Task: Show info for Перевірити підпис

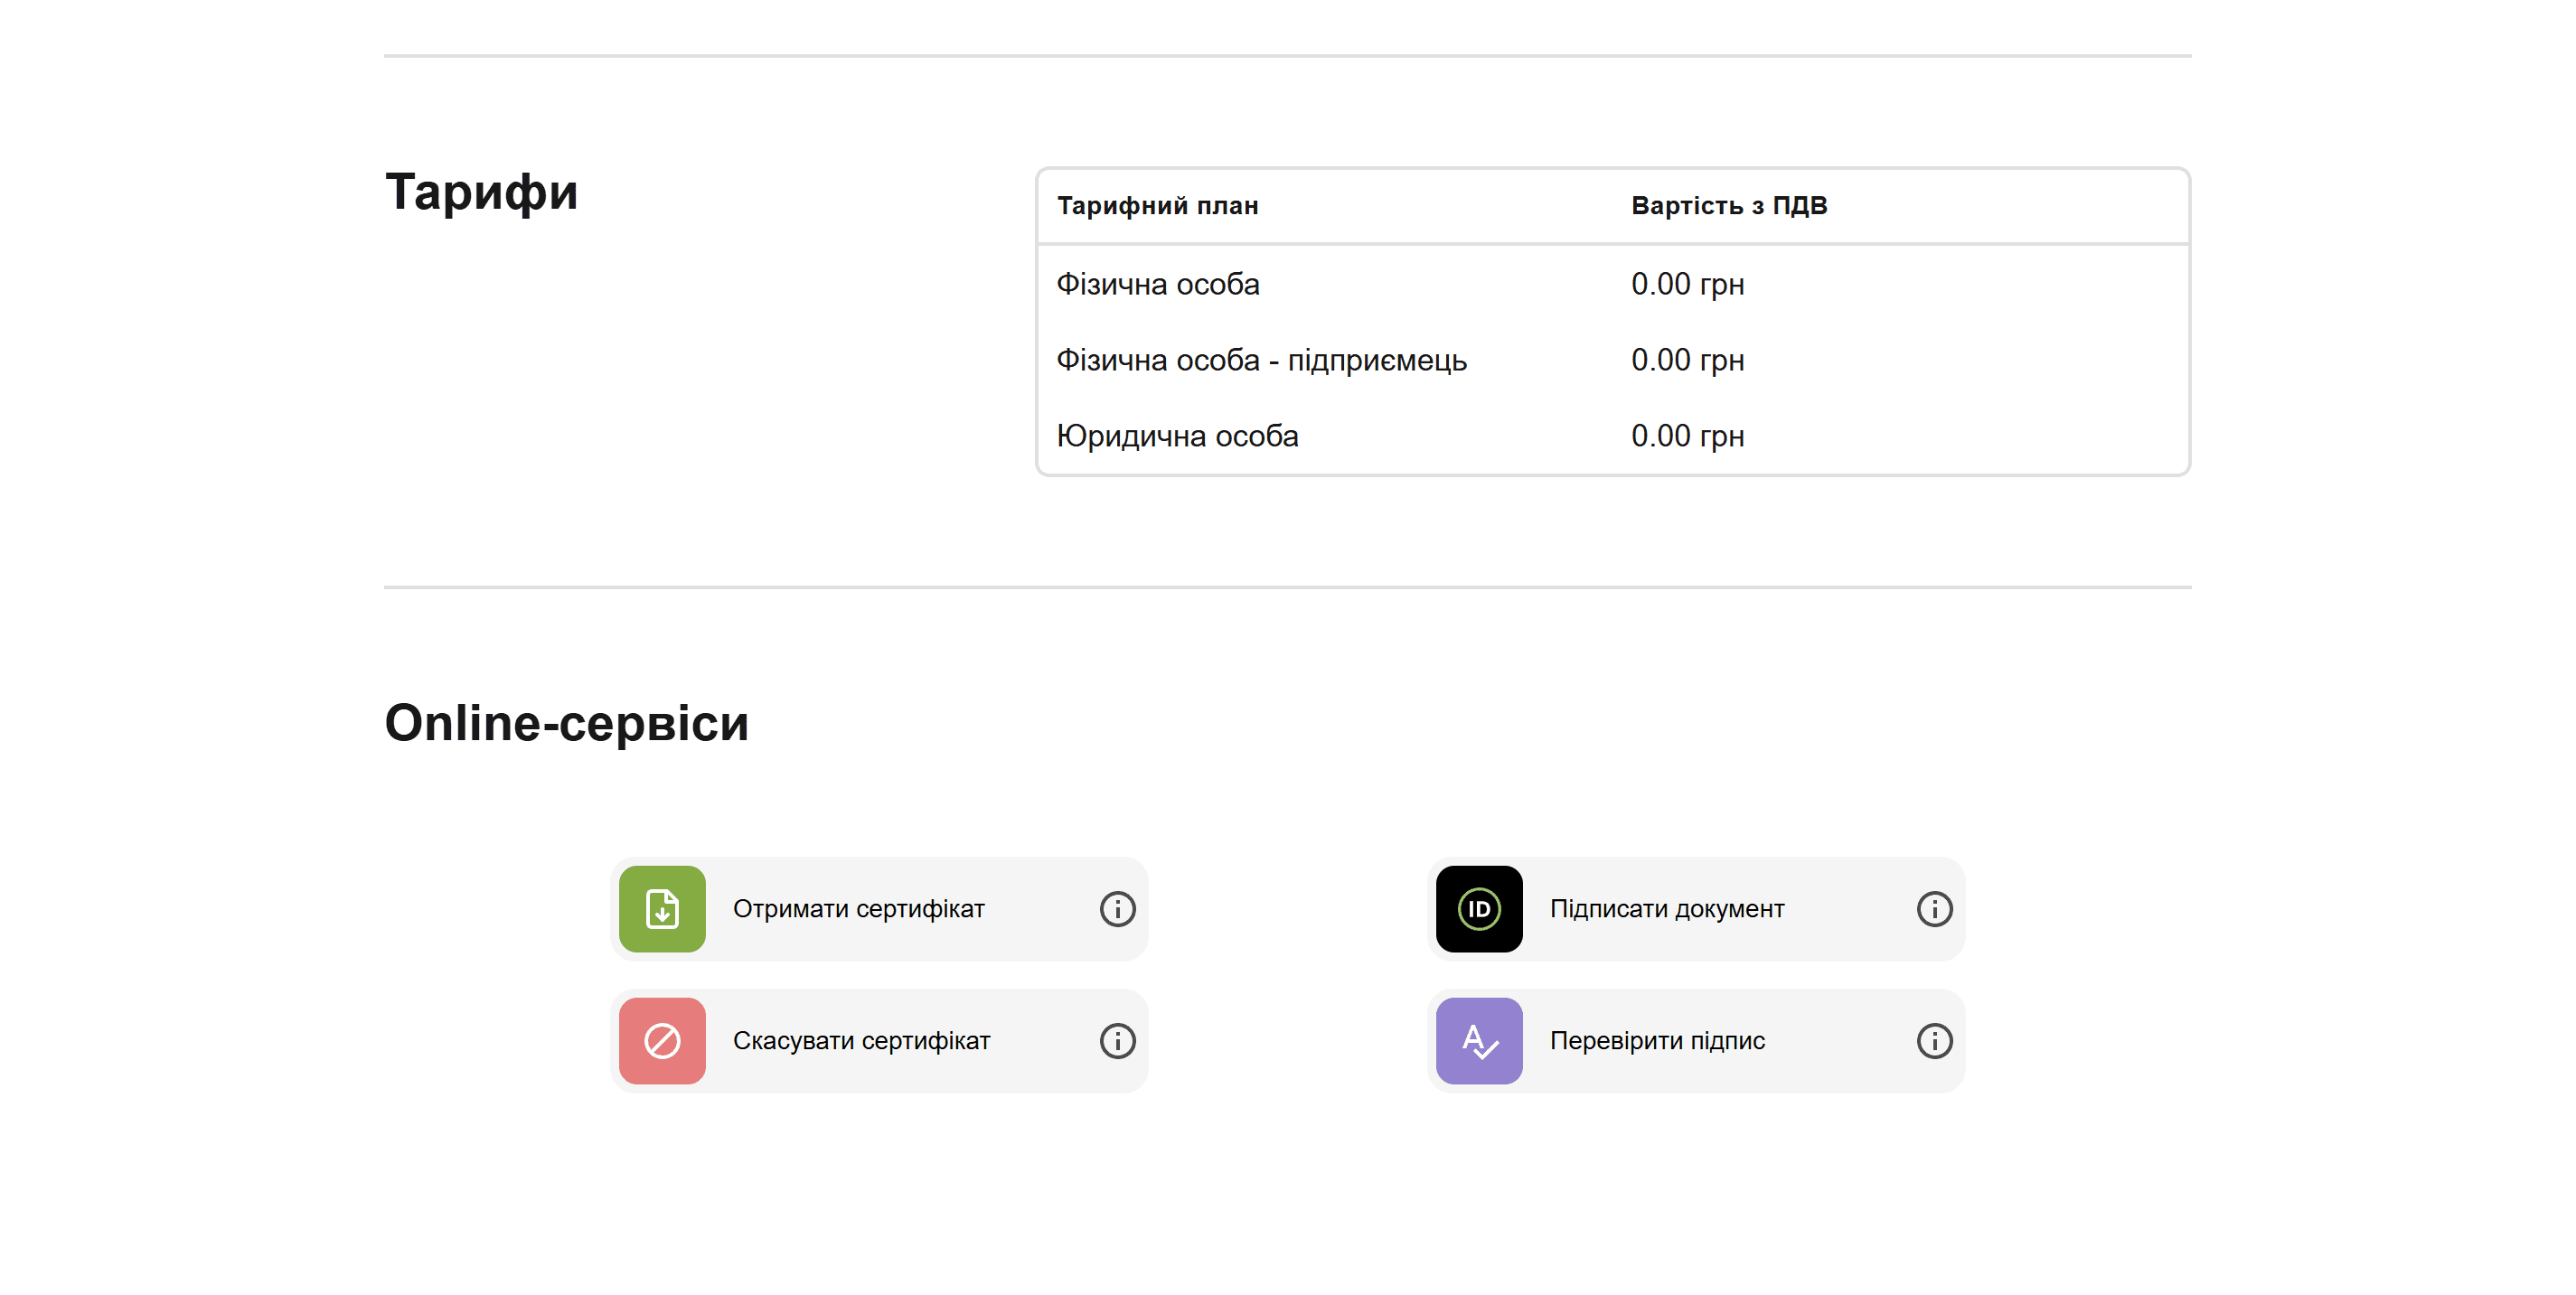Action: click(x=1933, y=1040)
